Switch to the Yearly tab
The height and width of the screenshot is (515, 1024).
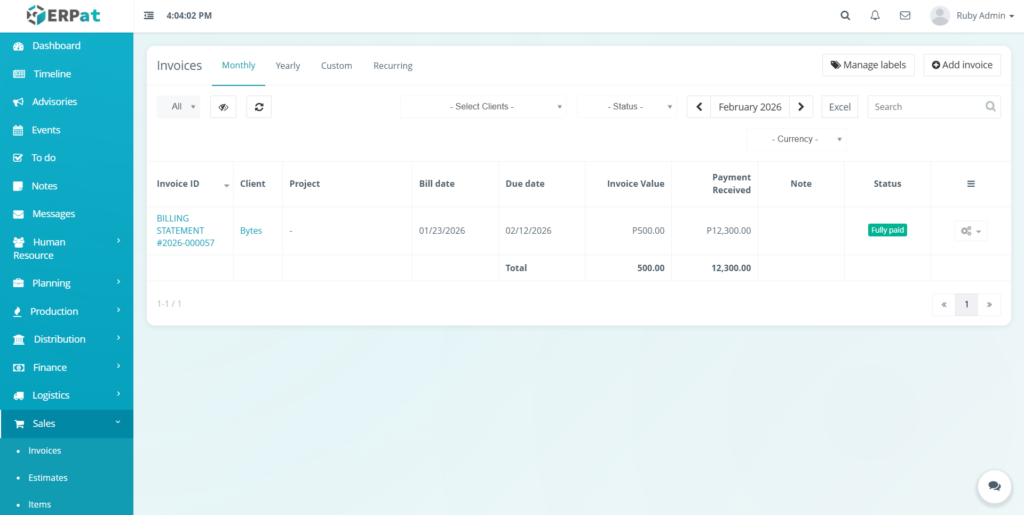(x=288, y=66)
